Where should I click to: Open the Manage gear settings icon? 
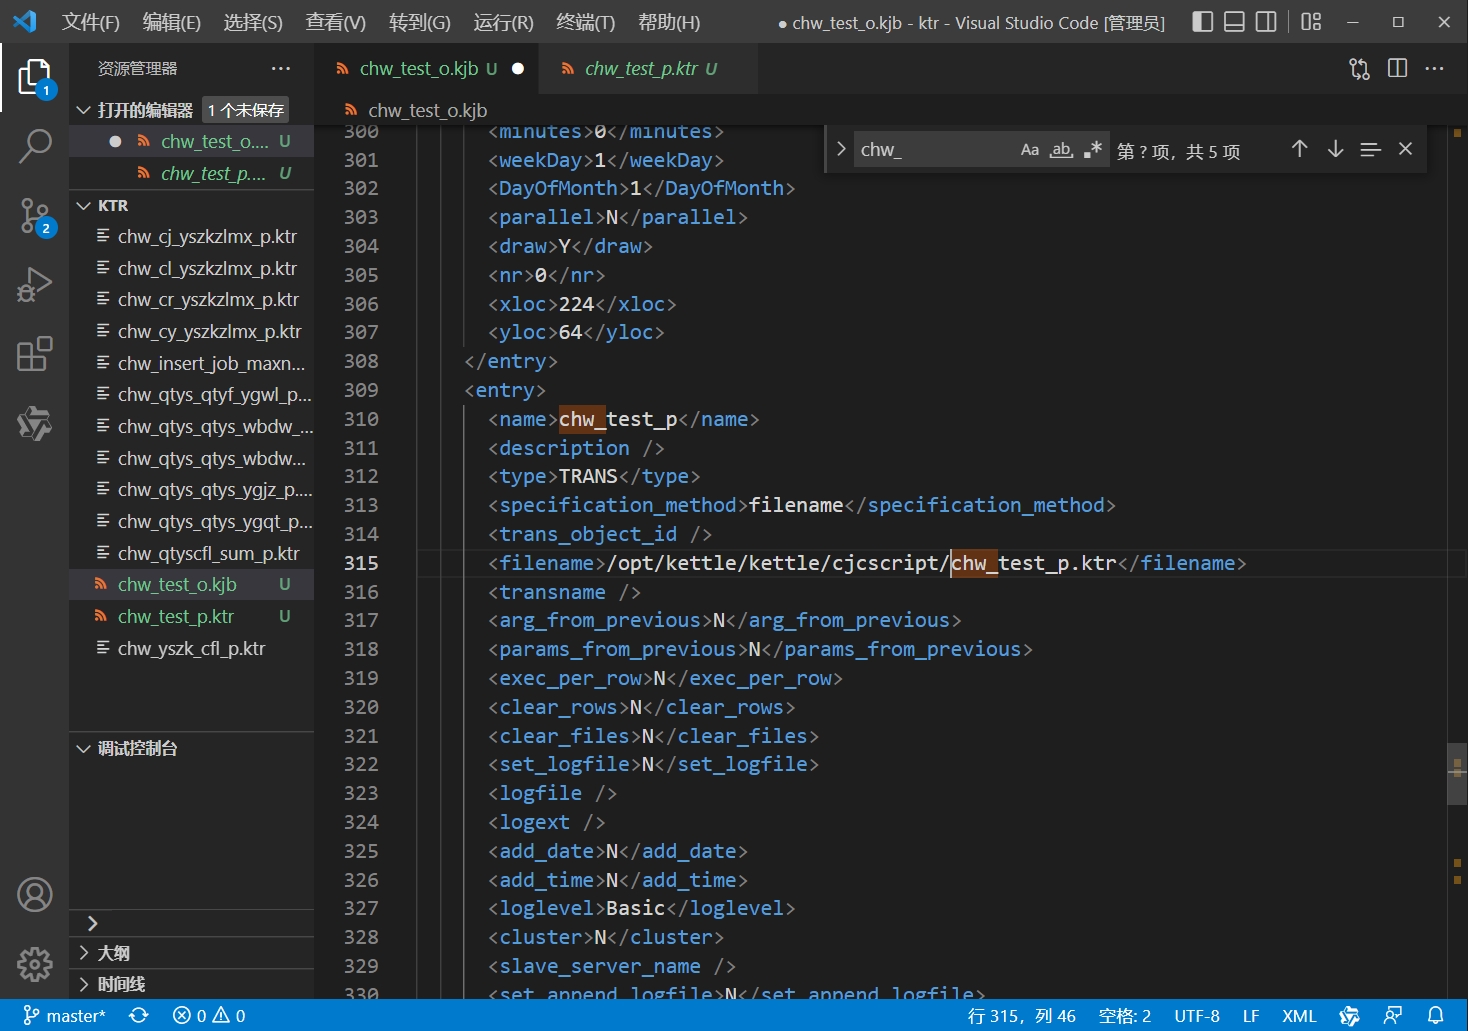(x=35, y=964)
